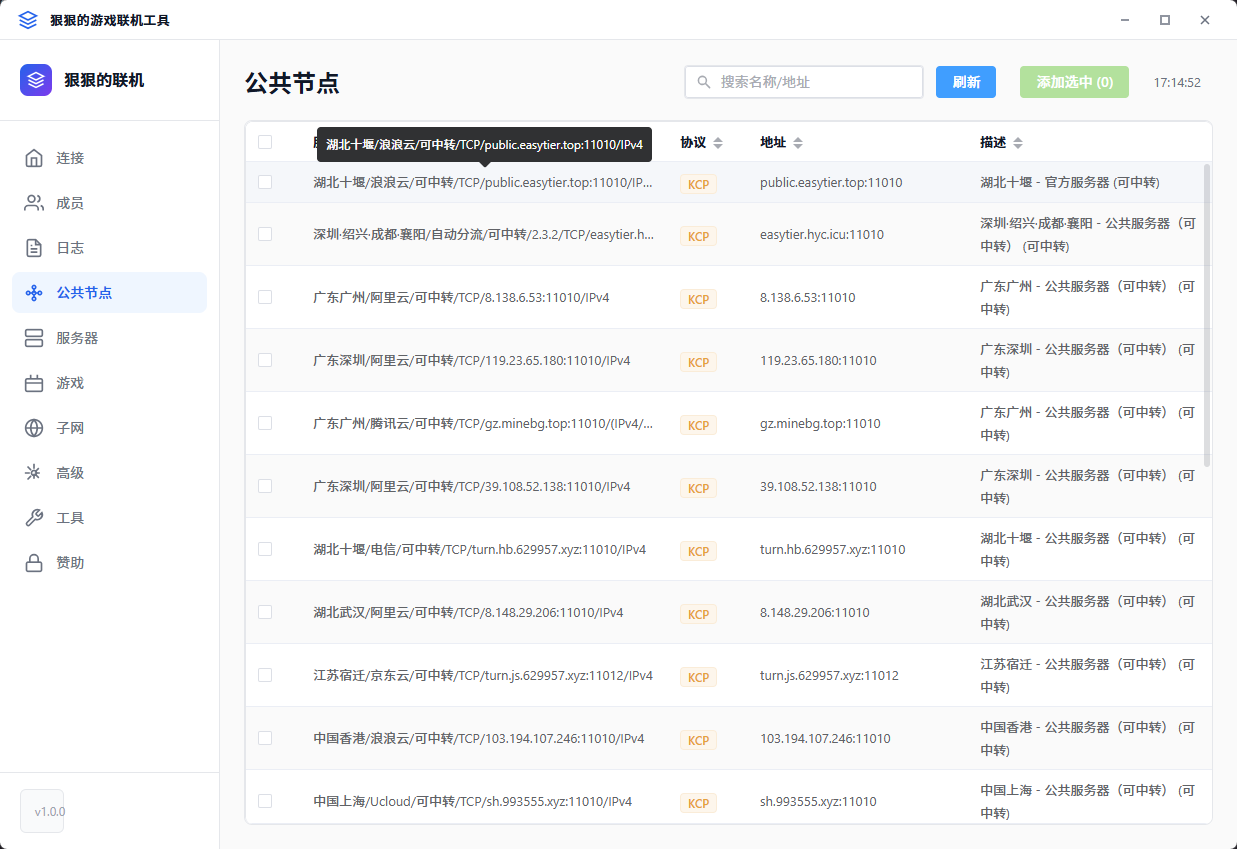Click the 游戏 calendar-style icon
Screen dimensions: 1237x849
(x=34, y=383)
